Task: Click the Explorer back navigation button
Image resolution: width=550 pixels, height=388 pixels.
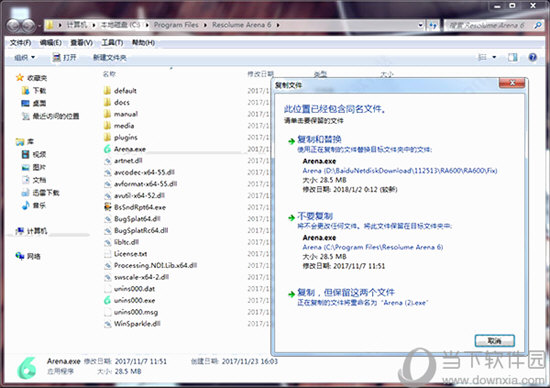Action: (14, 26)
